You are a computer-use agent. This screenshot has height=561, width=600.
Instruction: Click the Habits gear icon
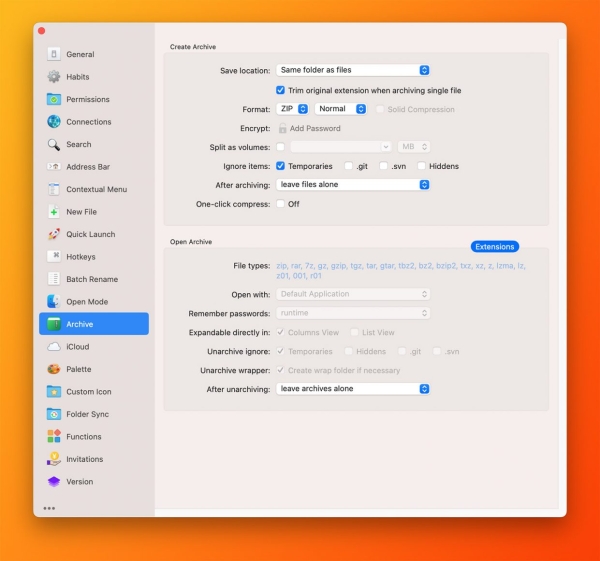54,77
